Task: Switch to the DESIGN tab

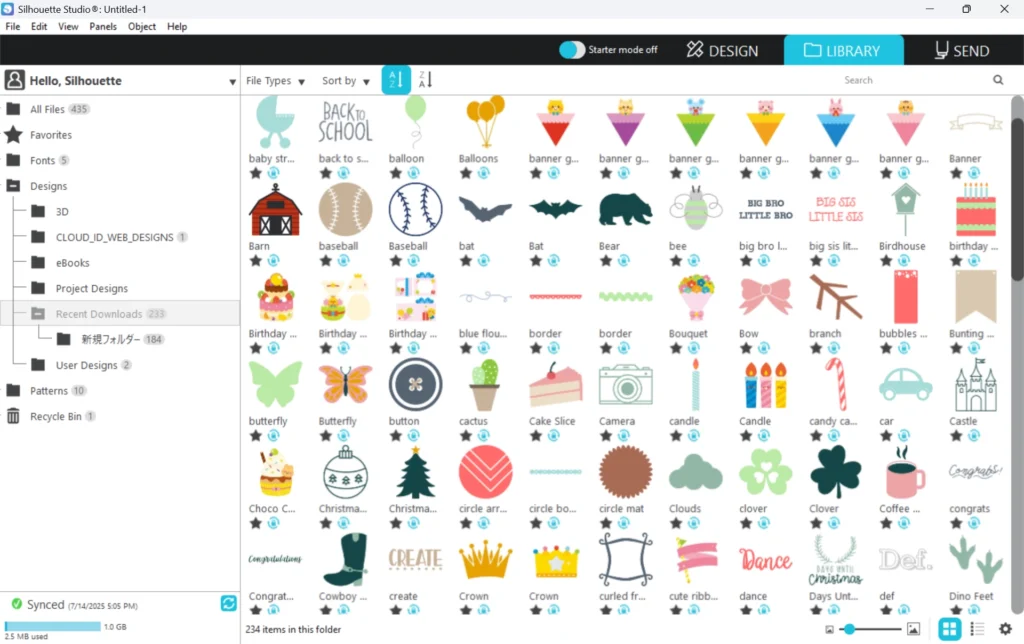Action: pos(722,50)
